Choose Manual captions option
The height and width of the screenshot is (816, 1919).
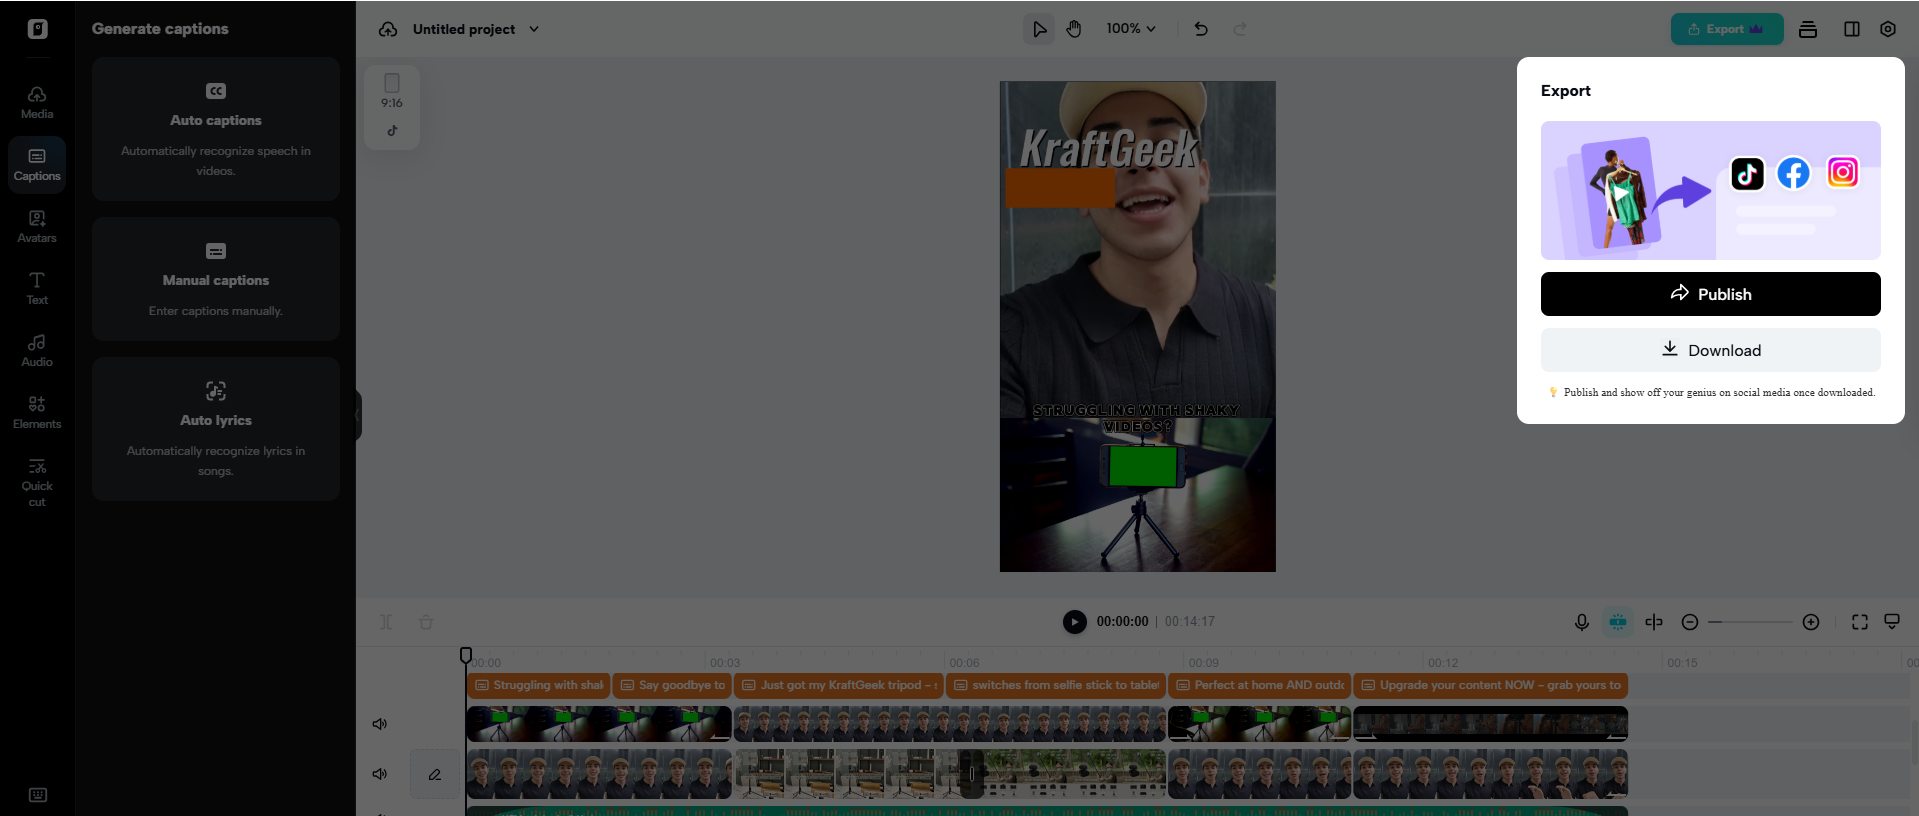click(x=216, y=279)
